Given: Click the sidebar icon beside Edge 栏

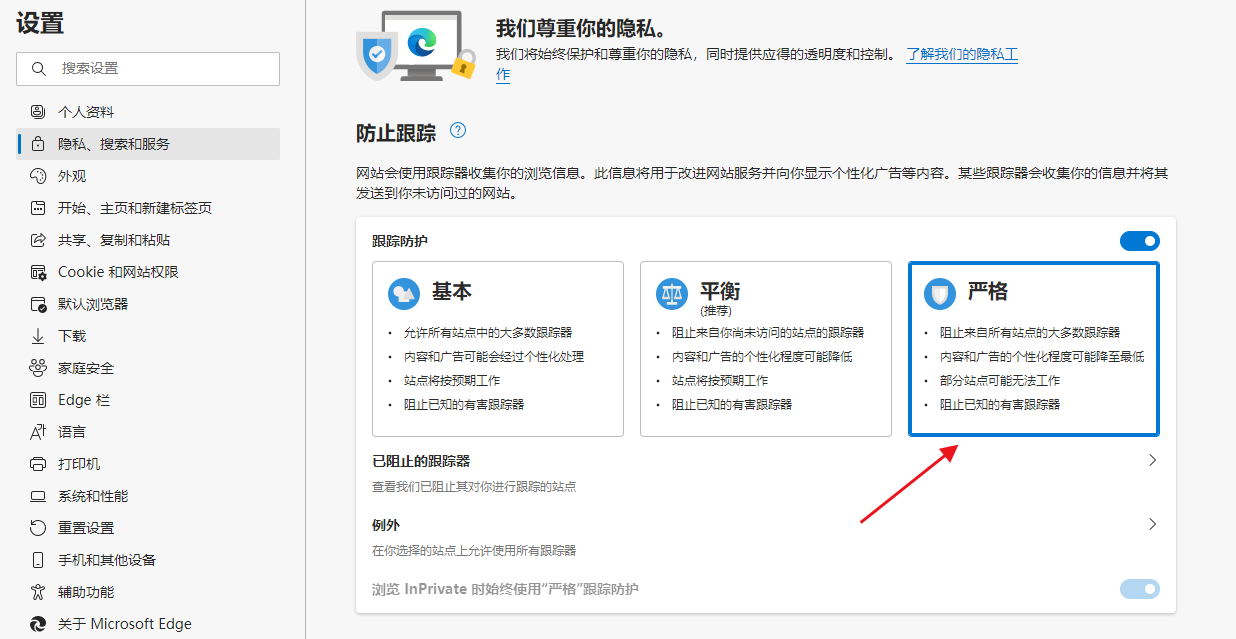Looking at the screenshot, I should tap(38, 400).
